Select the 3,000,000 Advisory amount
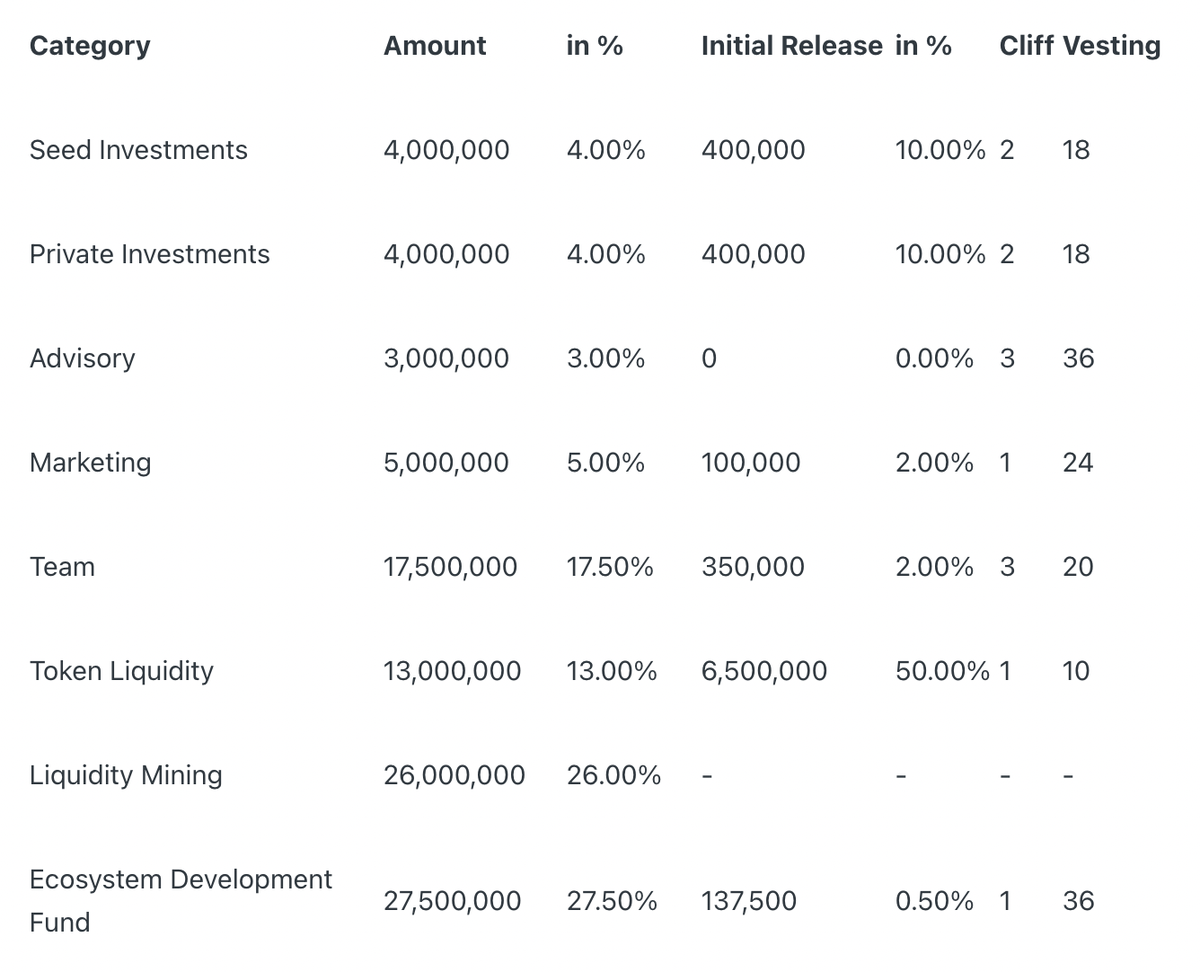The width and height of the screenshot is (1200, 972). click(446, 358)
